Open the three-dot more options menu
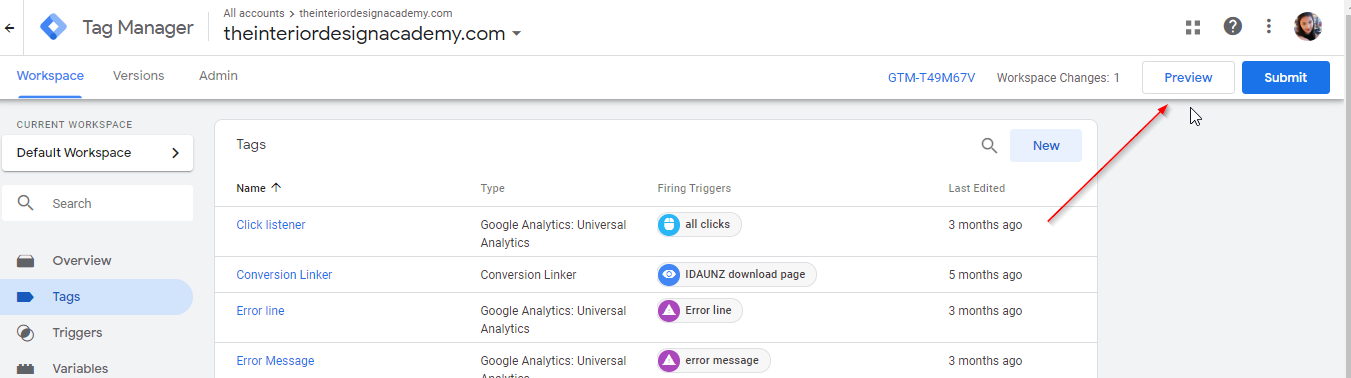 point(1269,27)
